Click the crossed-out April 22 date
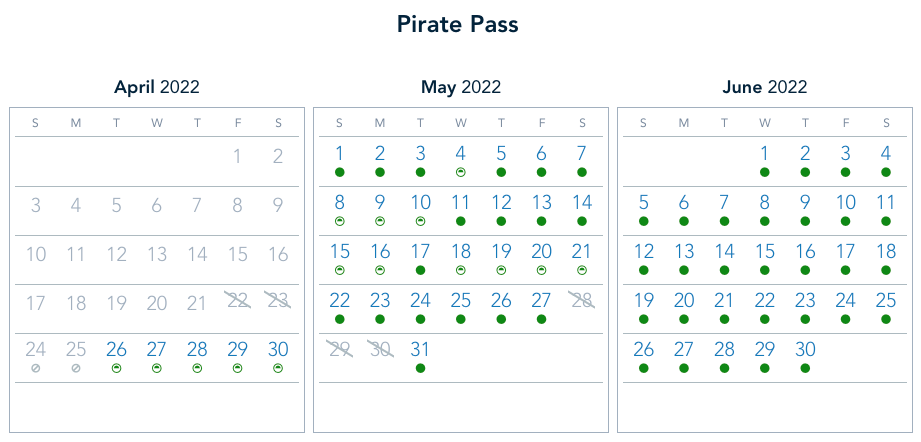This screenshot has width=921, height=442. (x=238, y=300)
